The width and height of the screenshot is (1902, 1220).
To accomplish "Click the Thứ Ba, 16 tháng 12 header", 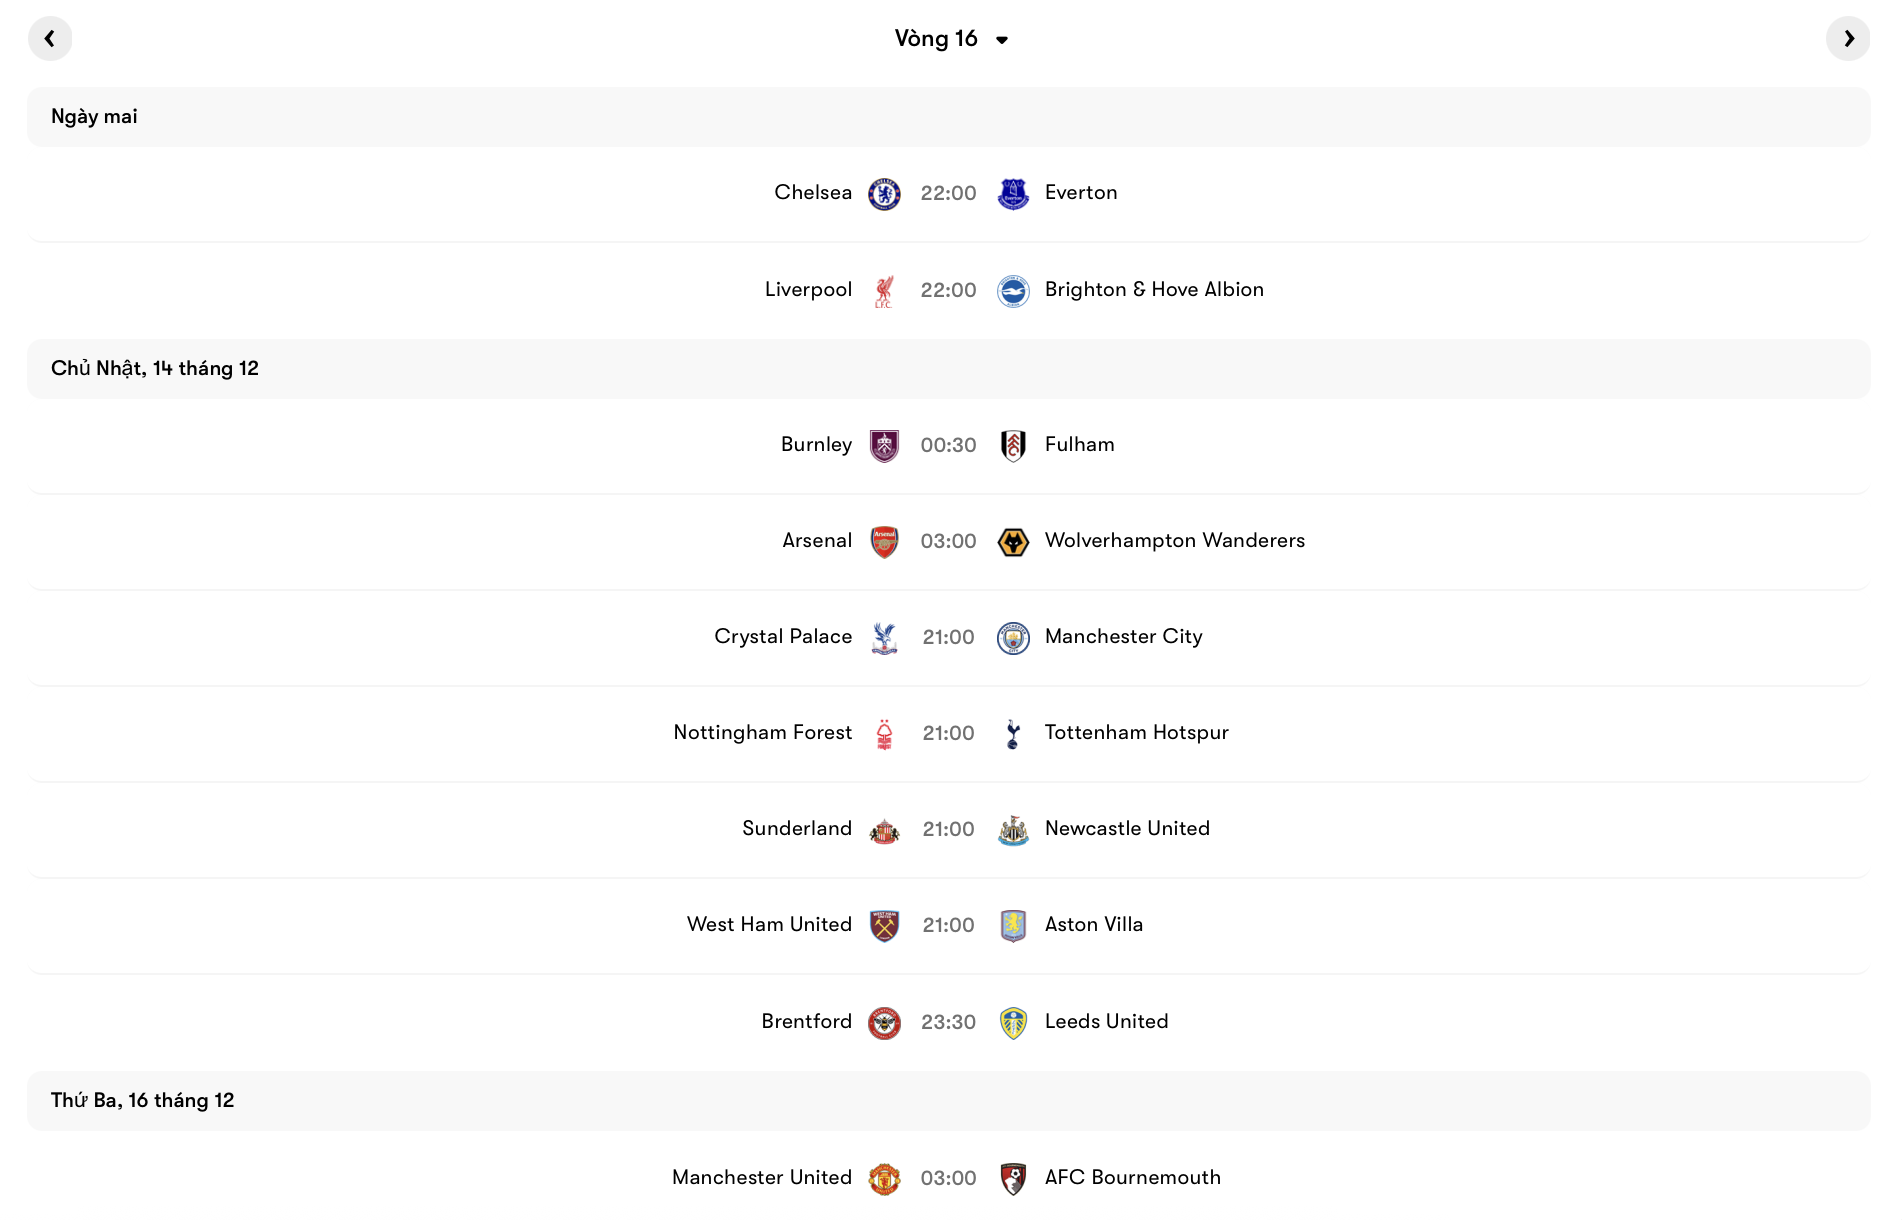I will [143, 1100].
